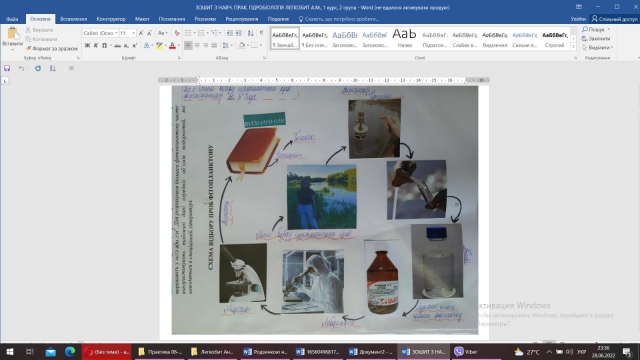Viewport: 640px width, 360px height.
Task: Click the sort icon in Абзац group
Action: click(250, 33)
